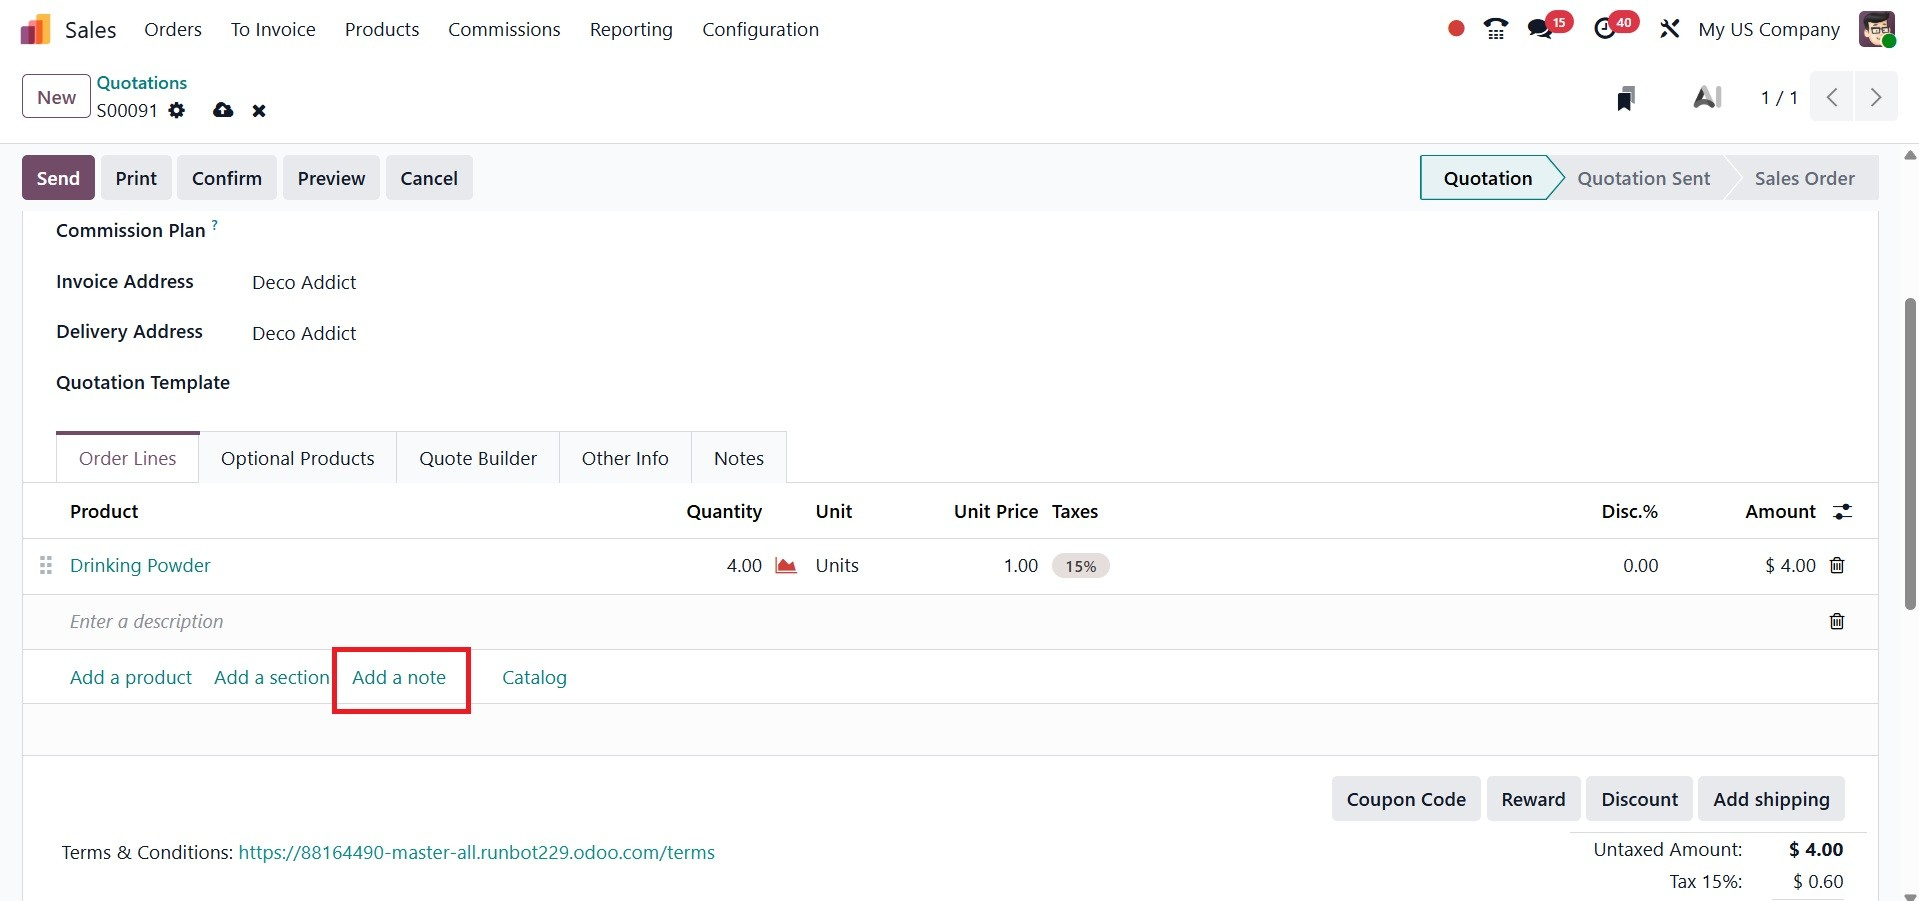
Task: Click the cloud save icon
Action: click(223, 110)
